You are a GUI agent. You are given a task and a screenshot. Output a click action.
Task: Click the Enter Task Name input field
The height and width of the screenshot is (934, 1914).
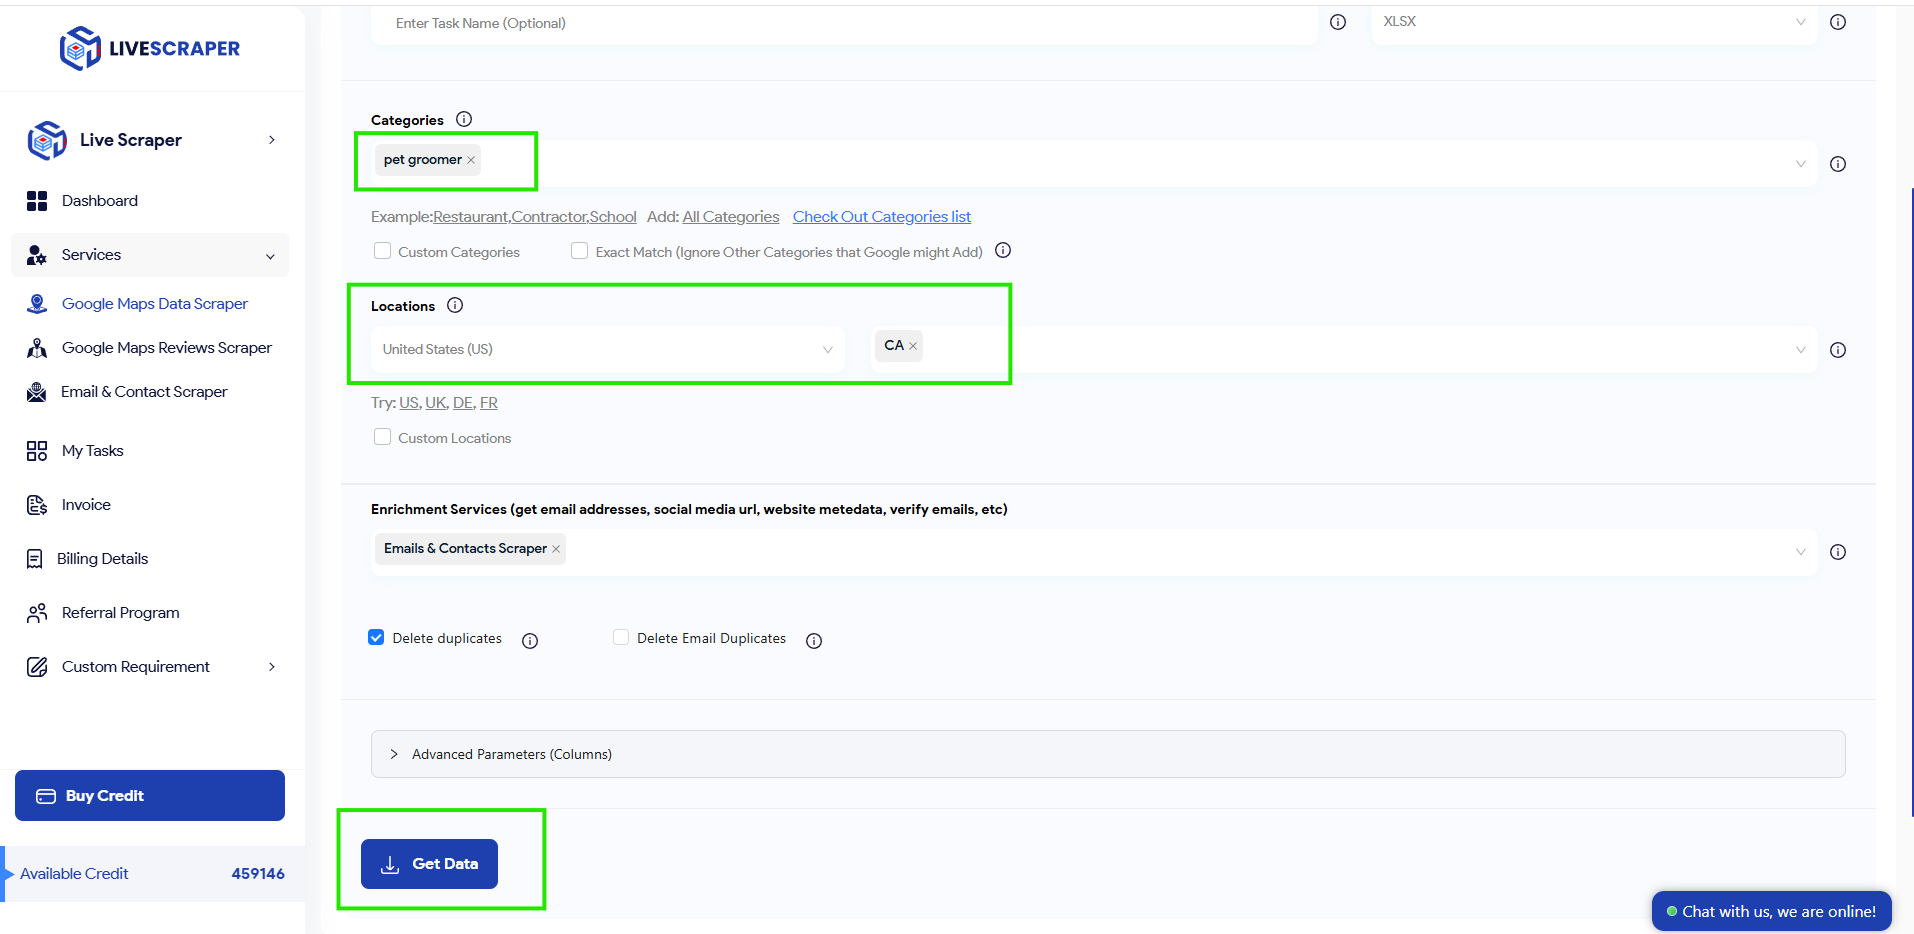(844, 23)
